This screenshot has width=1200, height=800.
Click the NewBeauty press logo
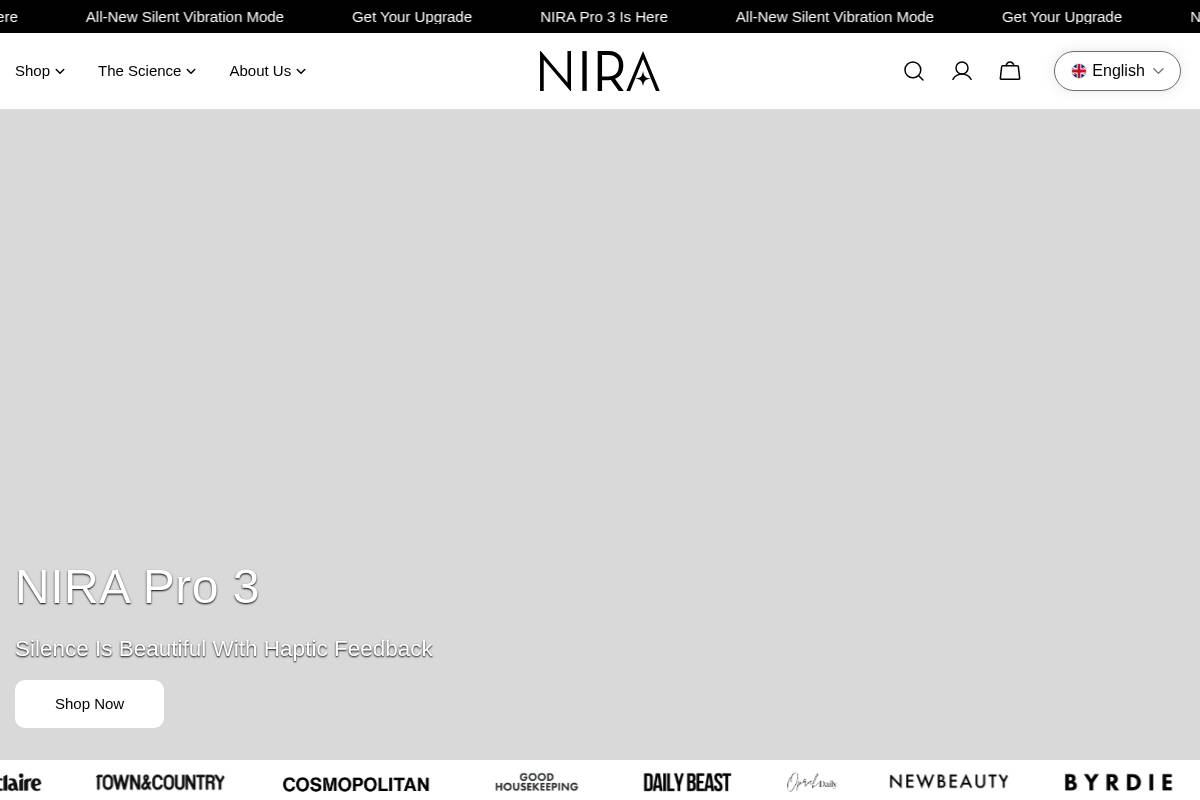tap(948, 781)
